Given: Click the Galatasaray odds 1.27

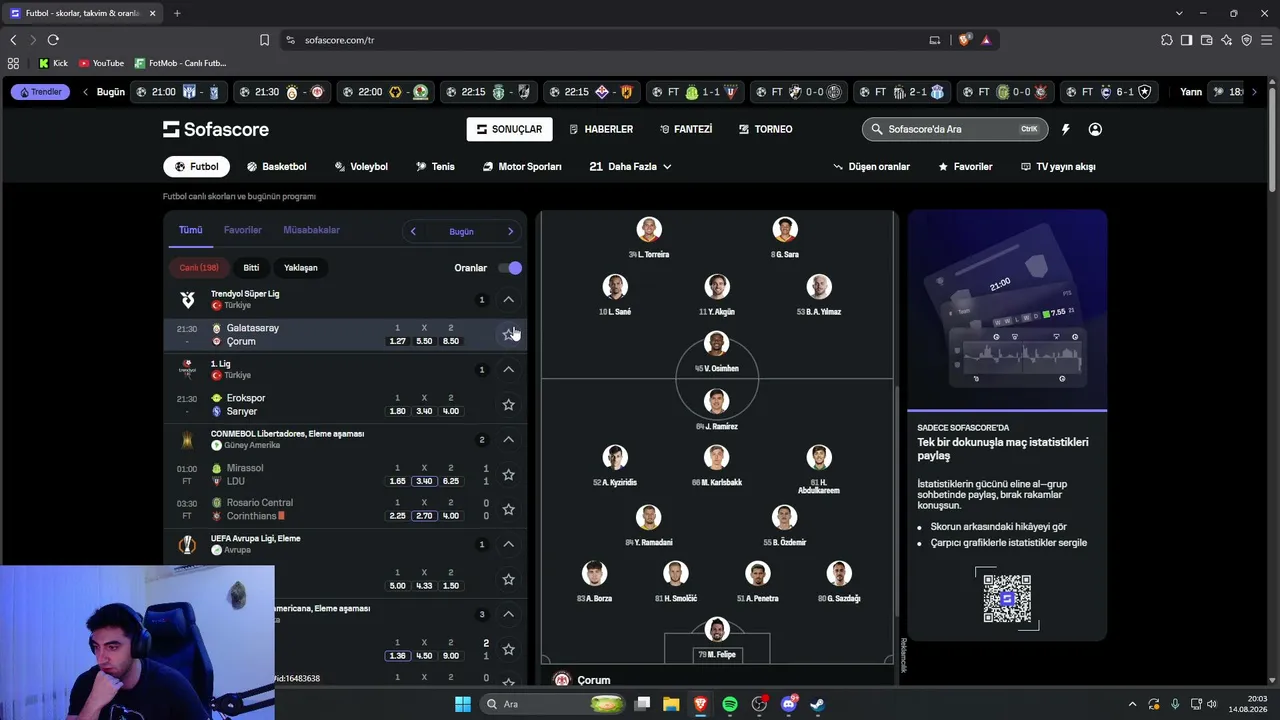Looking at the screenshot, I should click(x=397, y=341).
